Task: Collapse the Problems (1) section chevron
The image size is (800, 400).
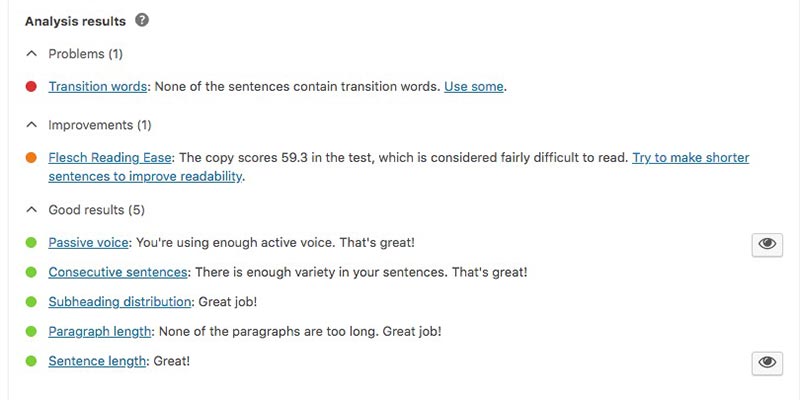Action: [x=32, y=54]
